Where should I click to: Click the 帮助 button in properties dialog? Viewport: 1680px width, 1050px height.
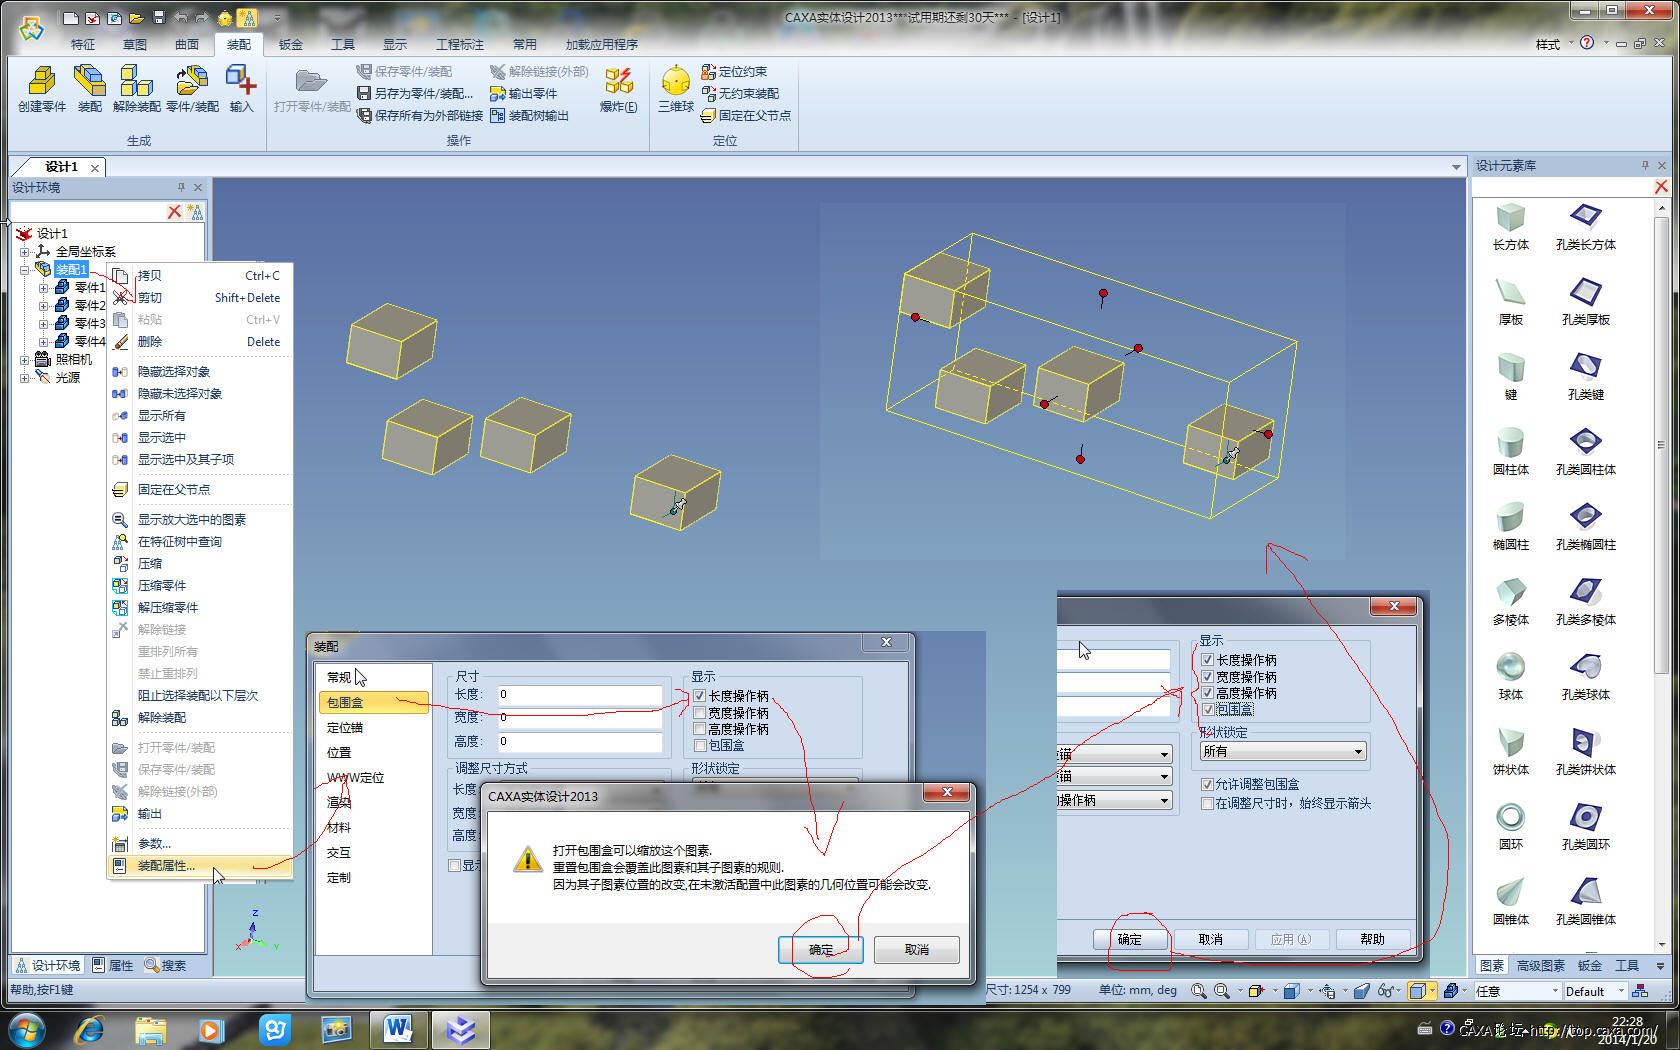coord(1371,940)
